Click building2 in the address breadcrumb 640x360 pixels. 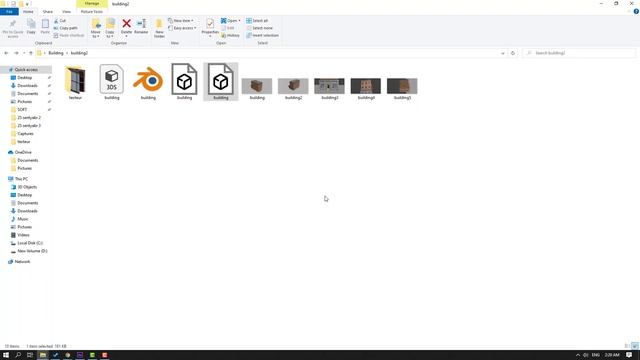coord(79,53)
